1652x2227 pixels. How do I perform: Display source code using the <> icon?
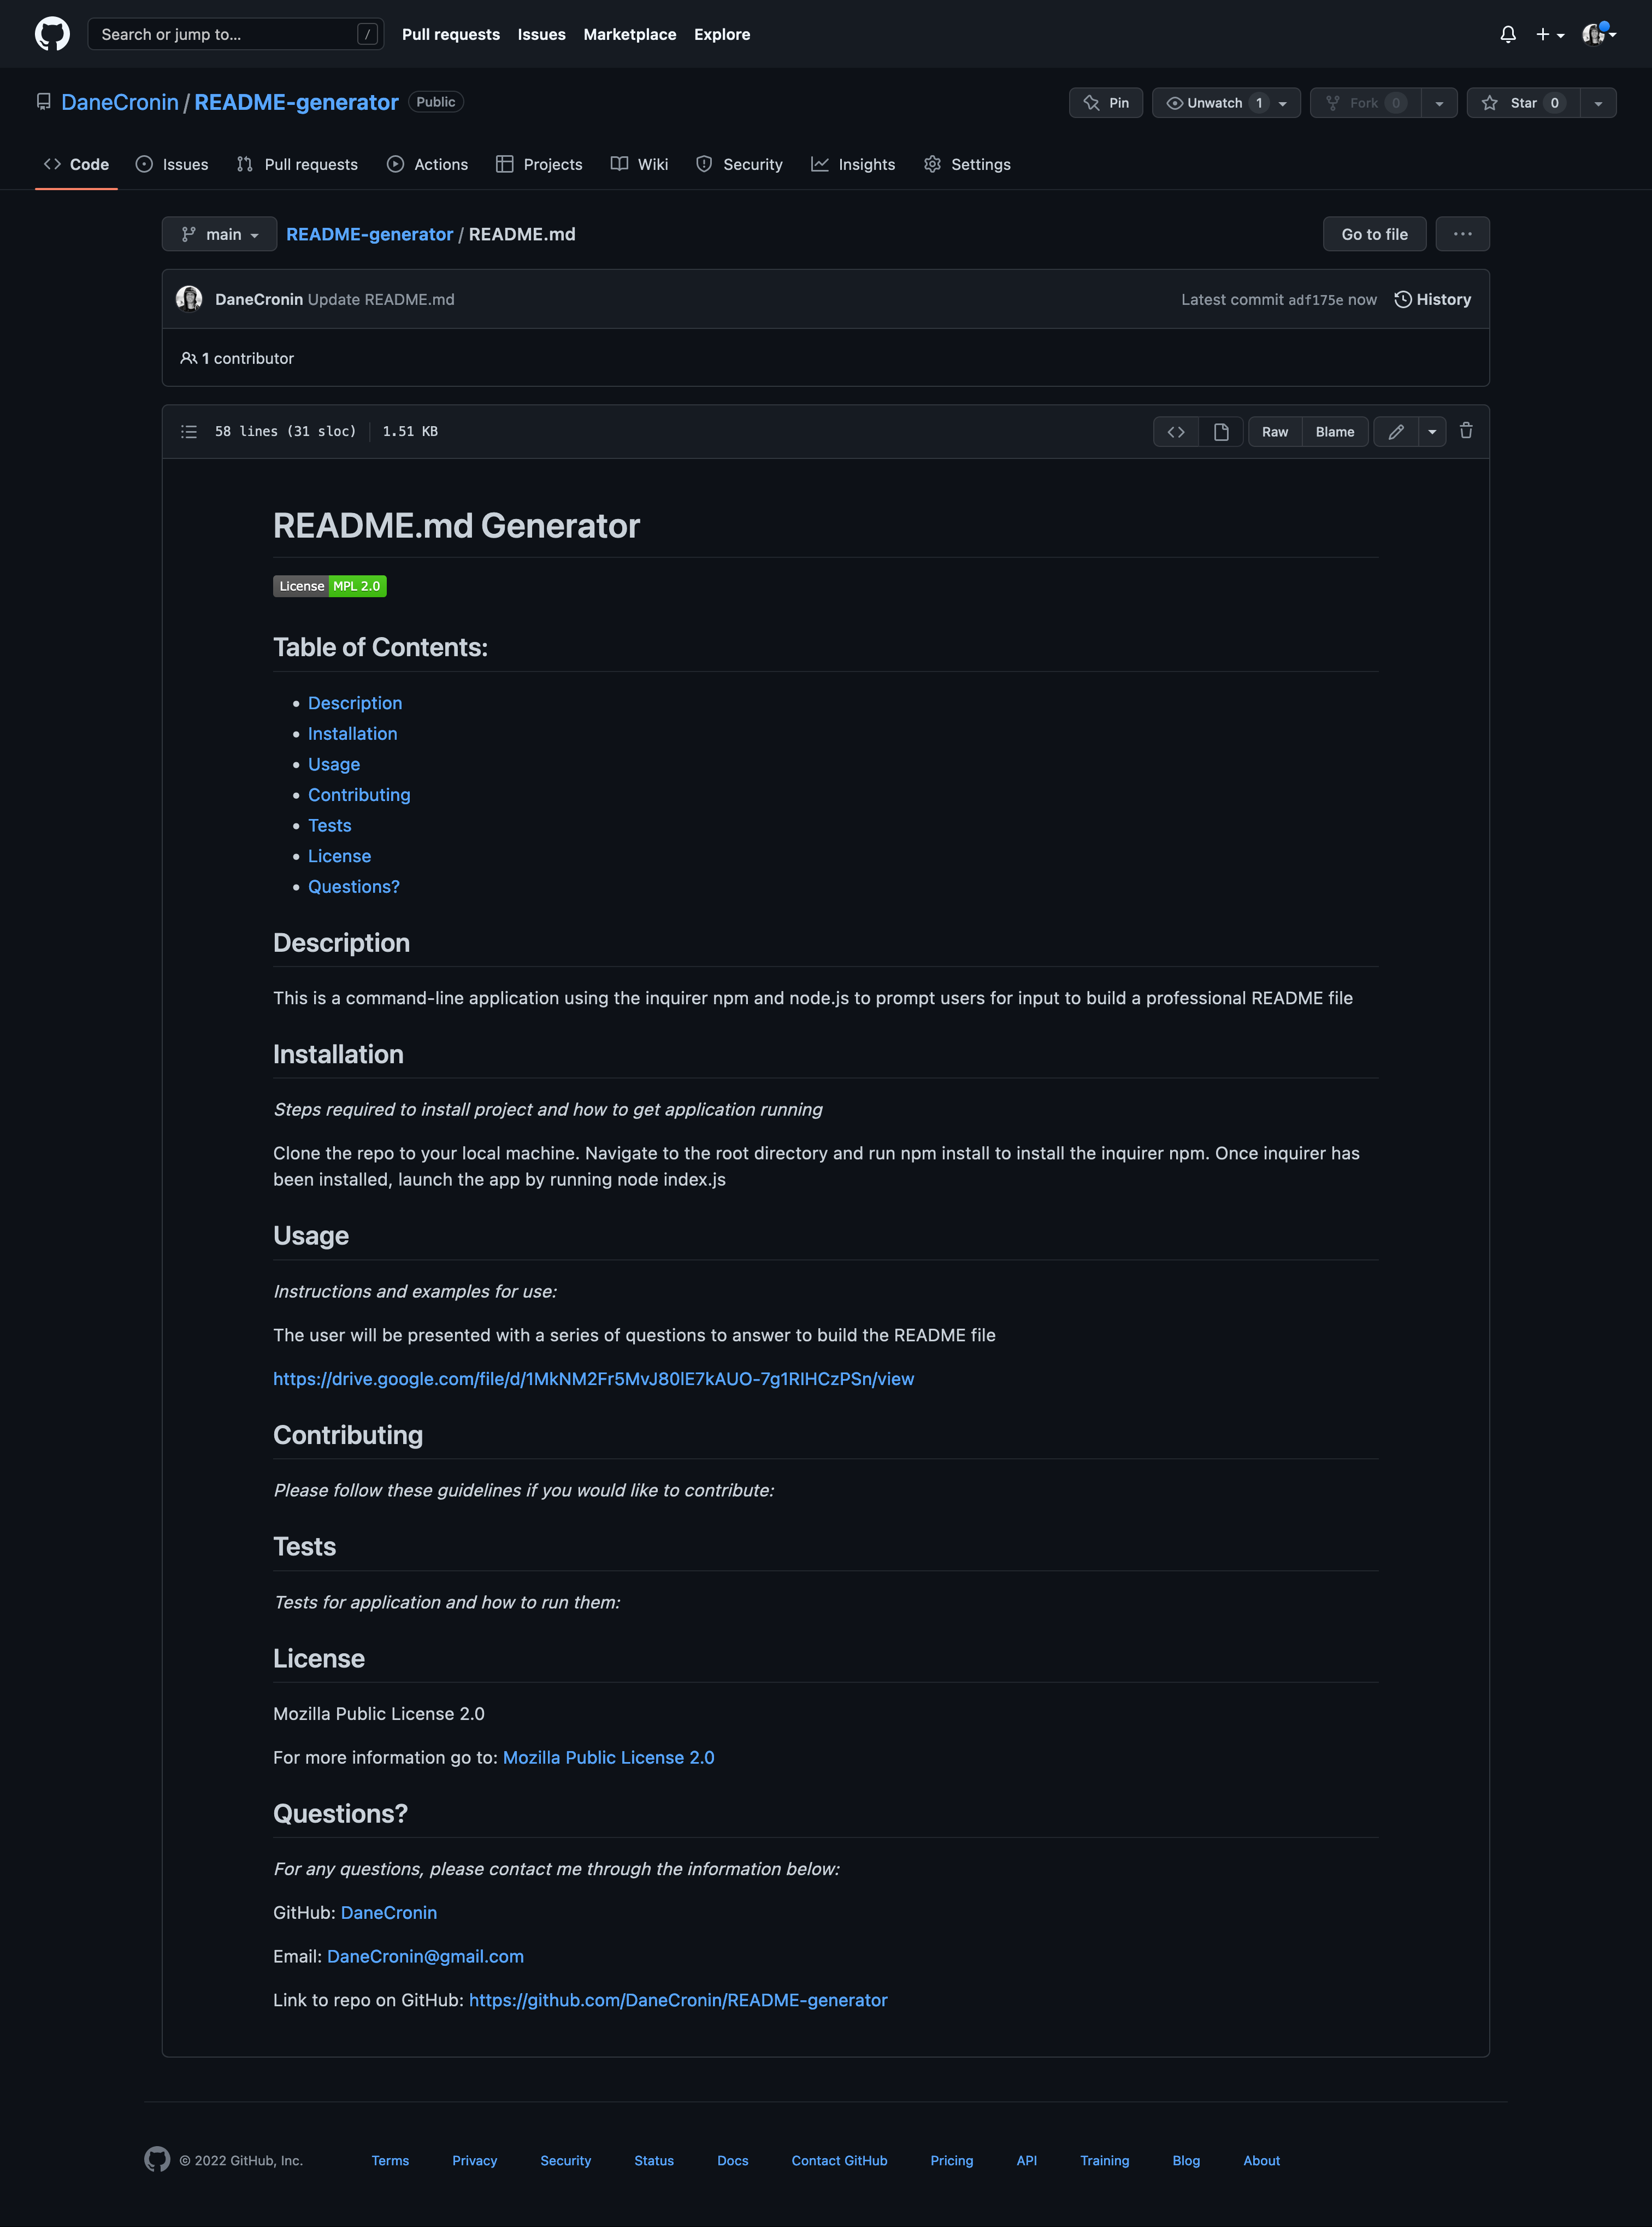[x=1175, y=431]
